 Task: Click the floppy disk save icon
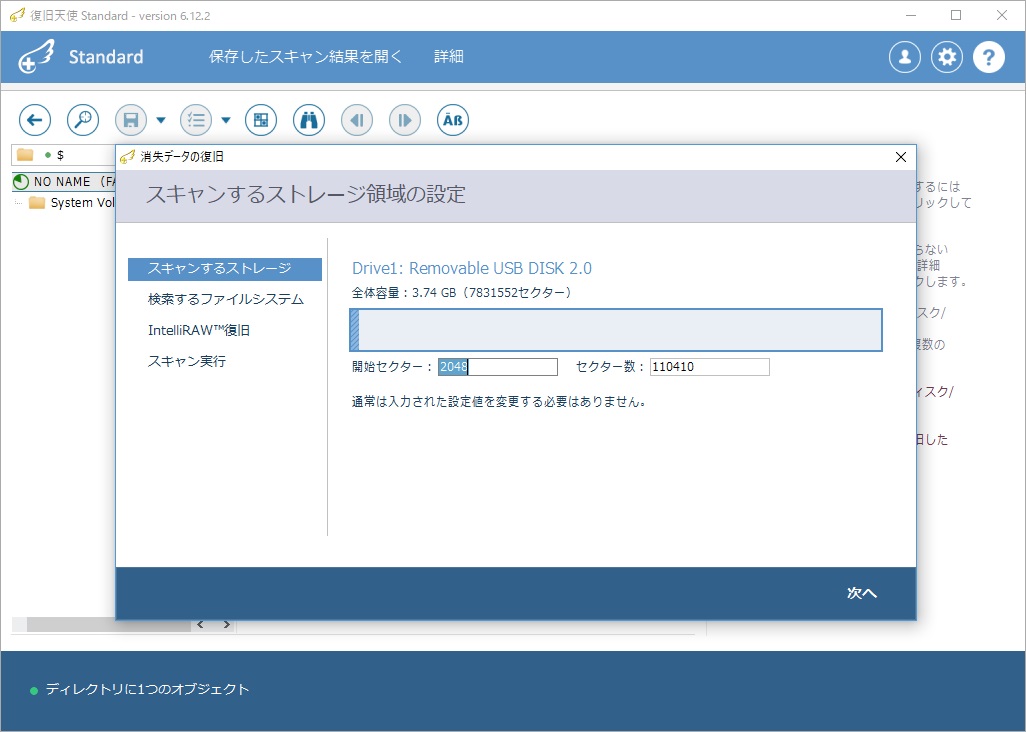coord(131,120)
